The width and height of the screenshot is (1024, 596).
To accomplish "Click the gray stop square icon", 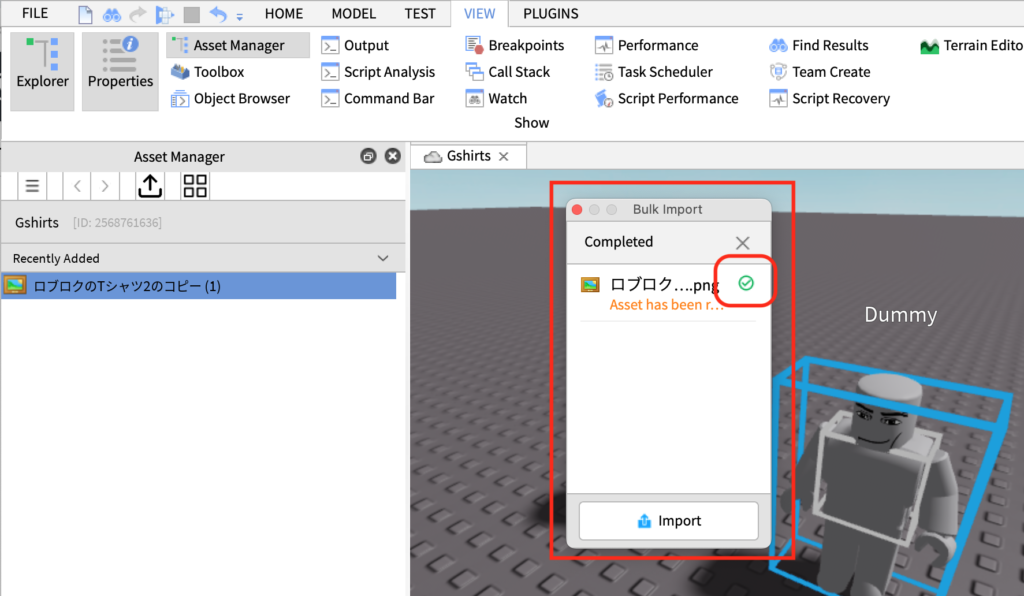I will 191,14.
